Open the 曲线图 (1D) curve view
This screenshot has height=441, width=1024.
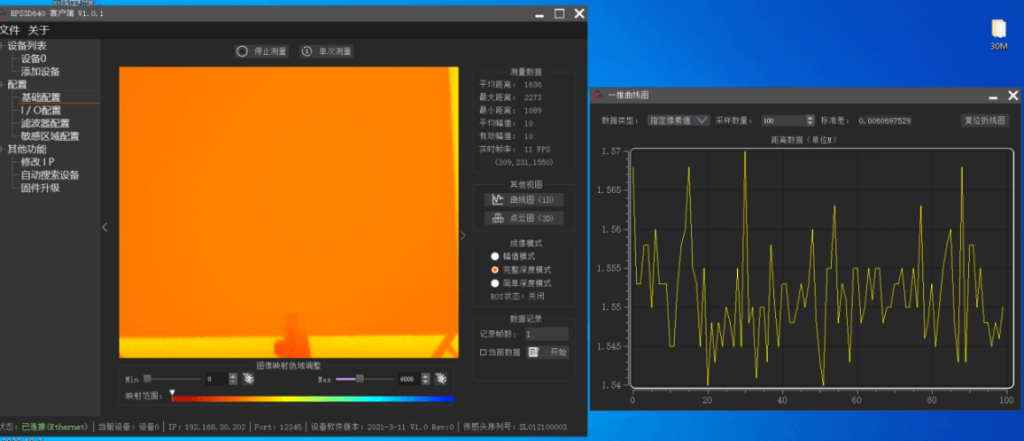pyautogui.click(x=523, y=200)
